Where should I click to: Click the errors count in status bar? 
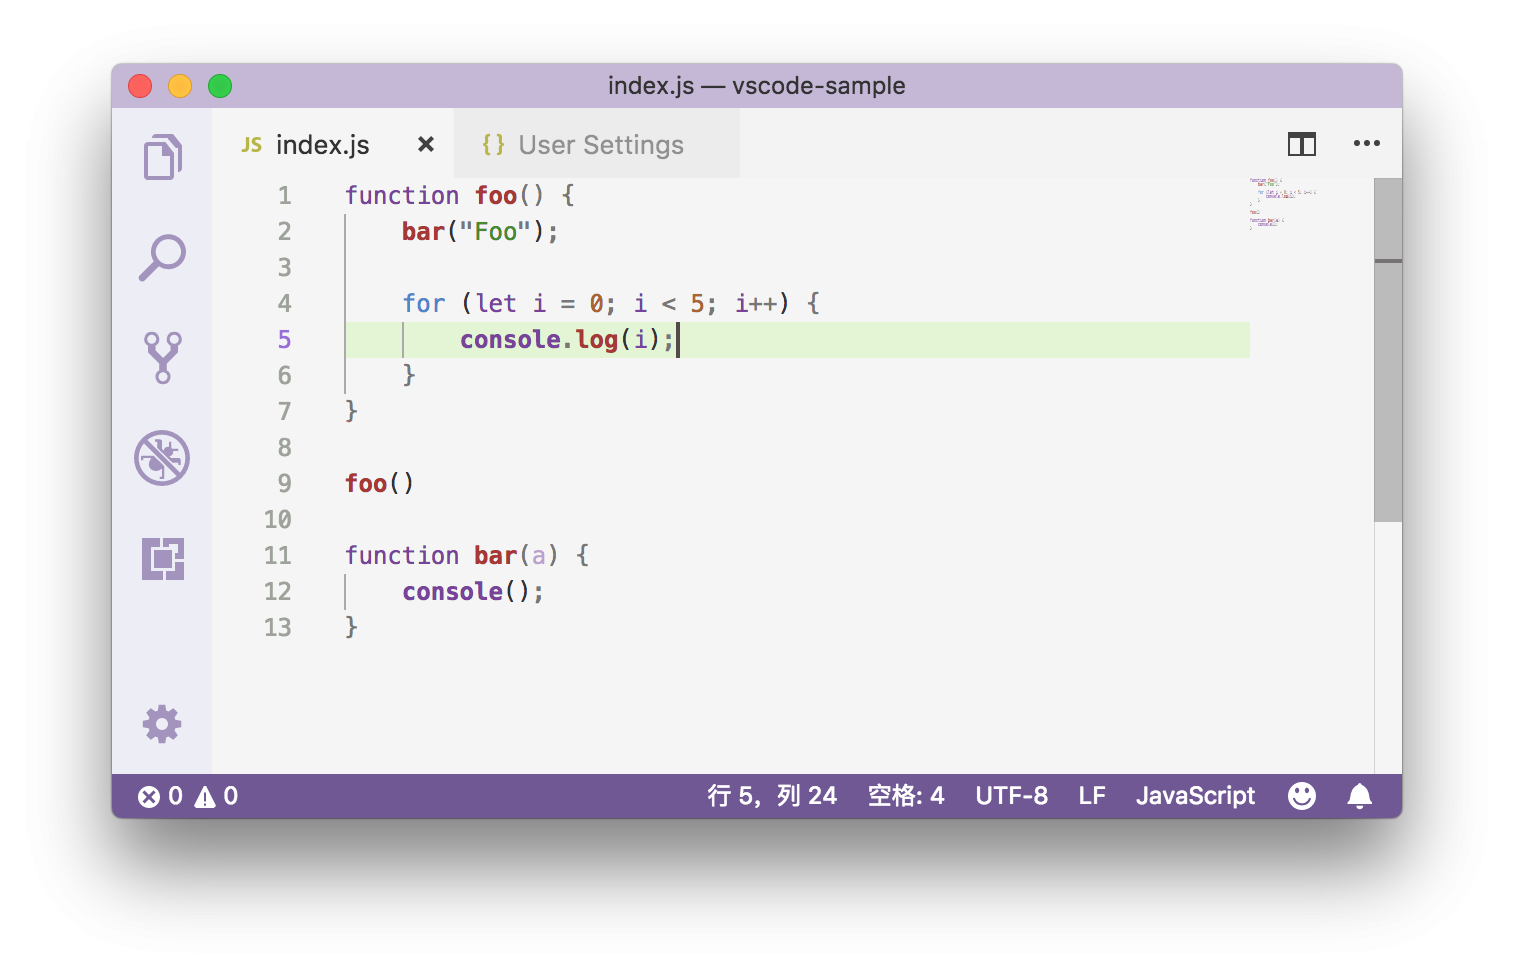click(x=160, y=795)
